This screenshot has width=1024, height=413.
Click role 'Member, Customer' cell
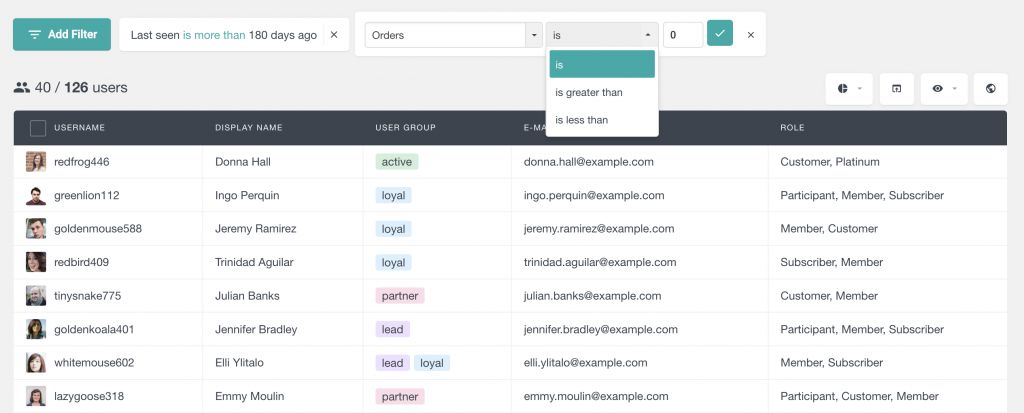pos(829,229)
